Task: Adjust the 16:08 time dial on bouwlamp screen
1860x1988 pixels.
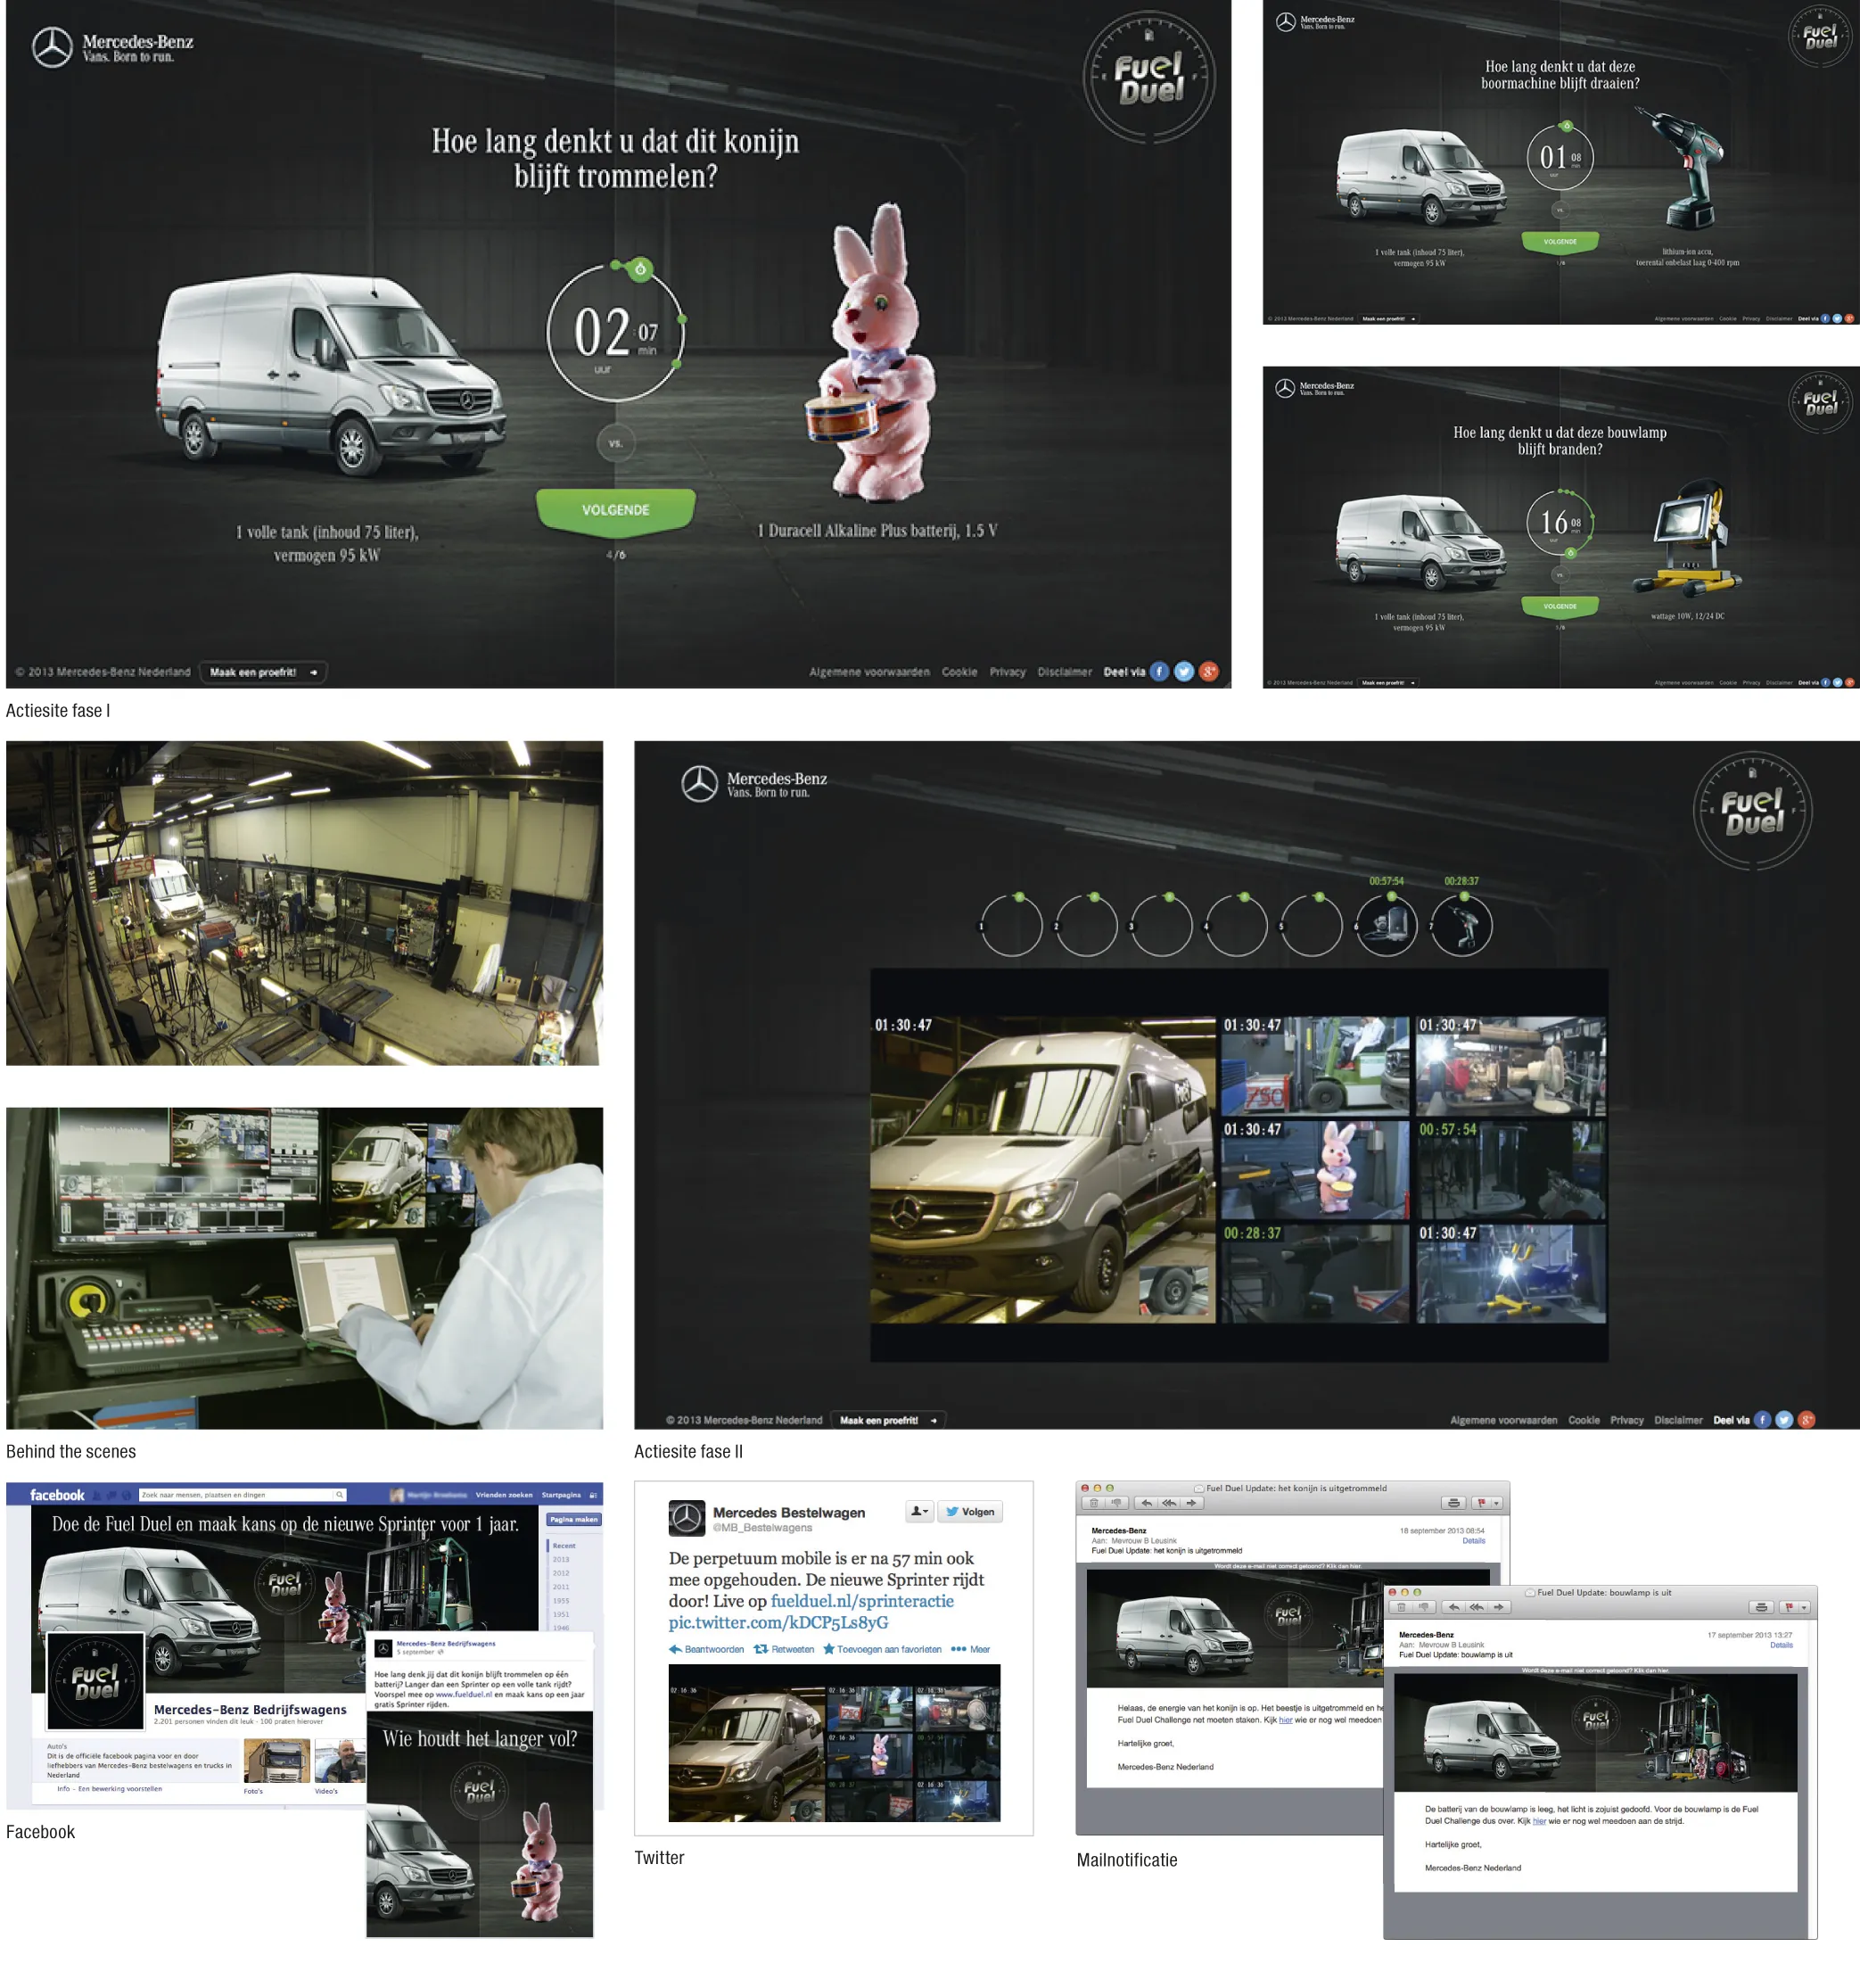Action: pyautogui.click(x=1559, y=522)
